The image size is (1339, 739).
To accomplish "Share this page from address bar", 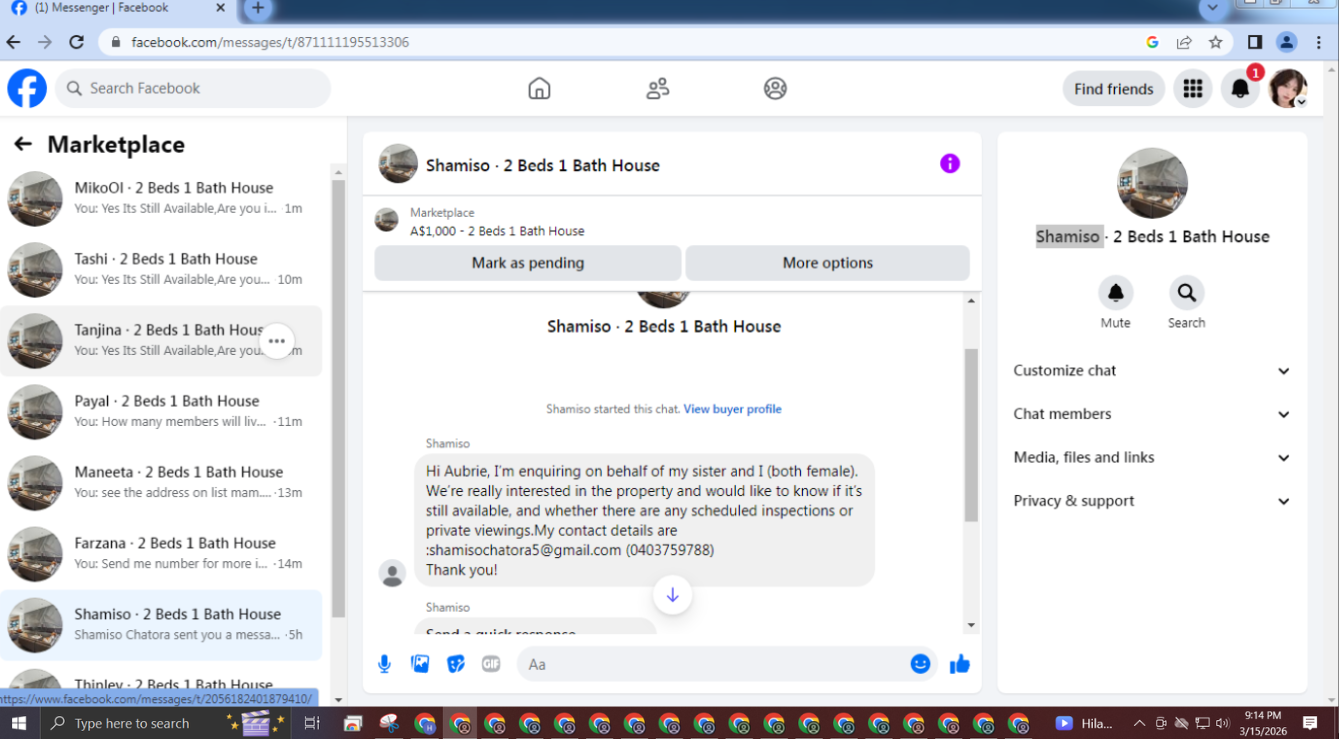I will click(1184, 42).
